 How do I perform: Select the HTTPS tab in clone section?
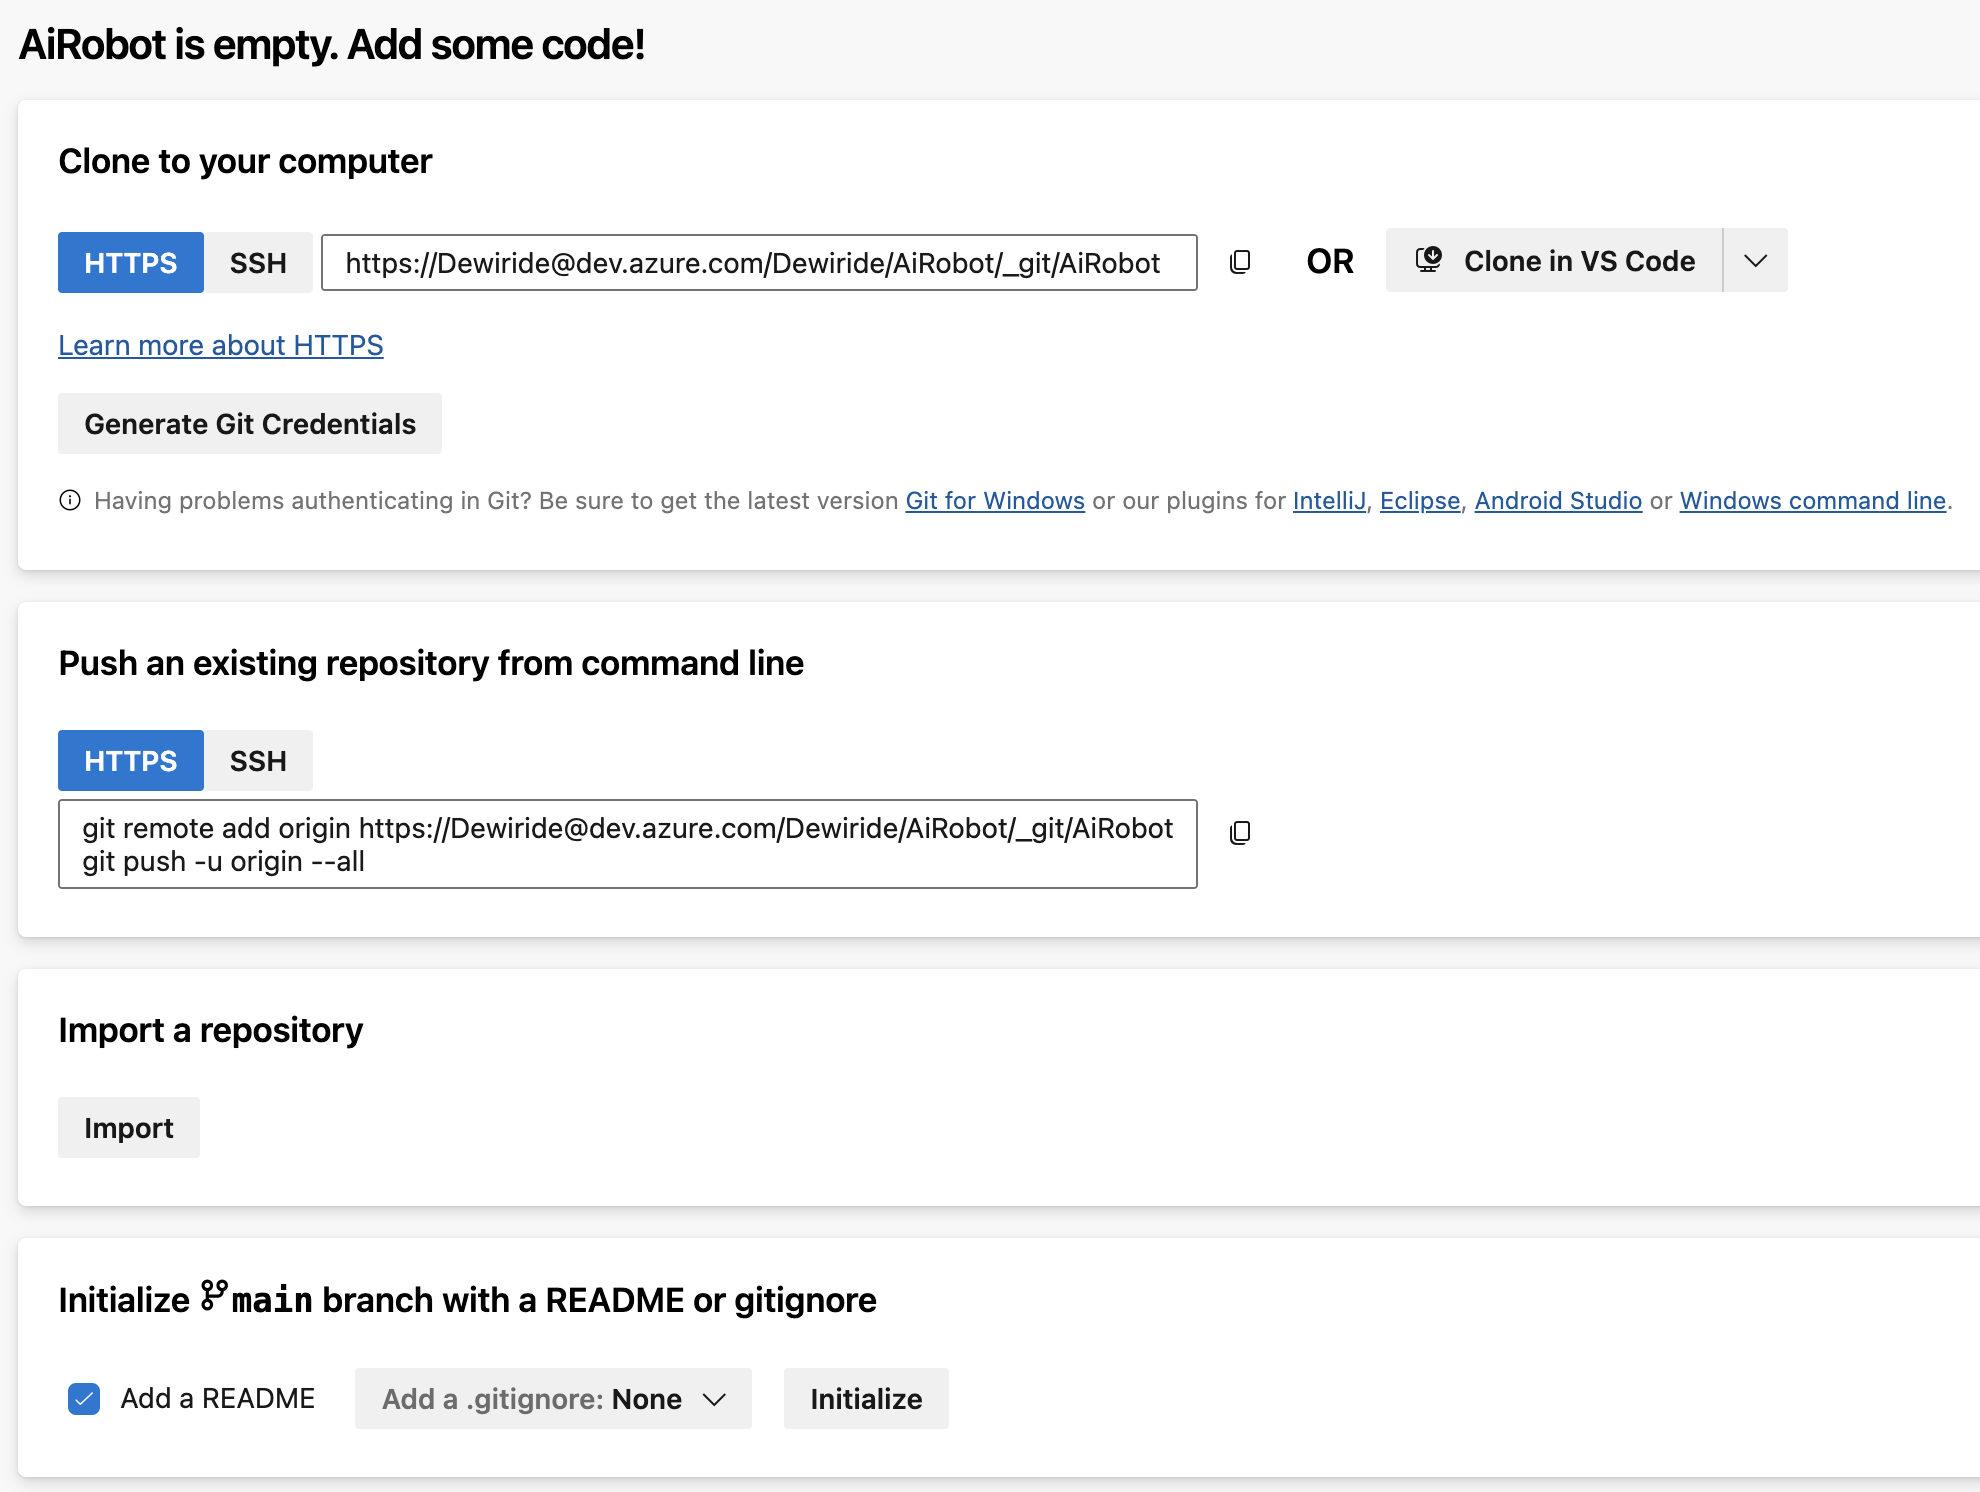[130, 262]
